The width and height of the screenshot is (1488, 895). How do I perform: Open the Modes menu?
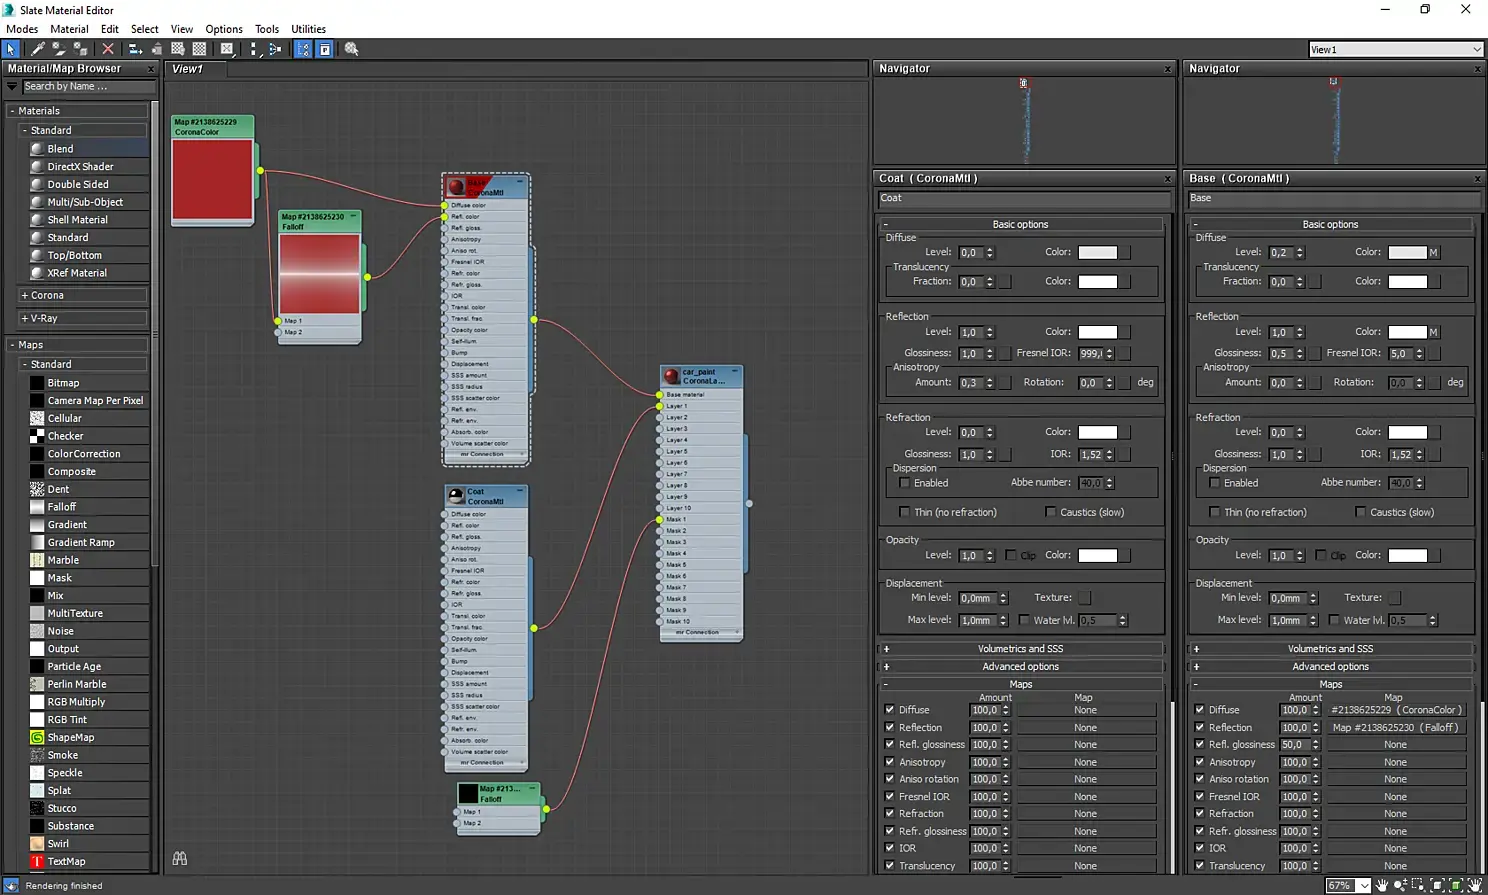click(x=22, y=29)
